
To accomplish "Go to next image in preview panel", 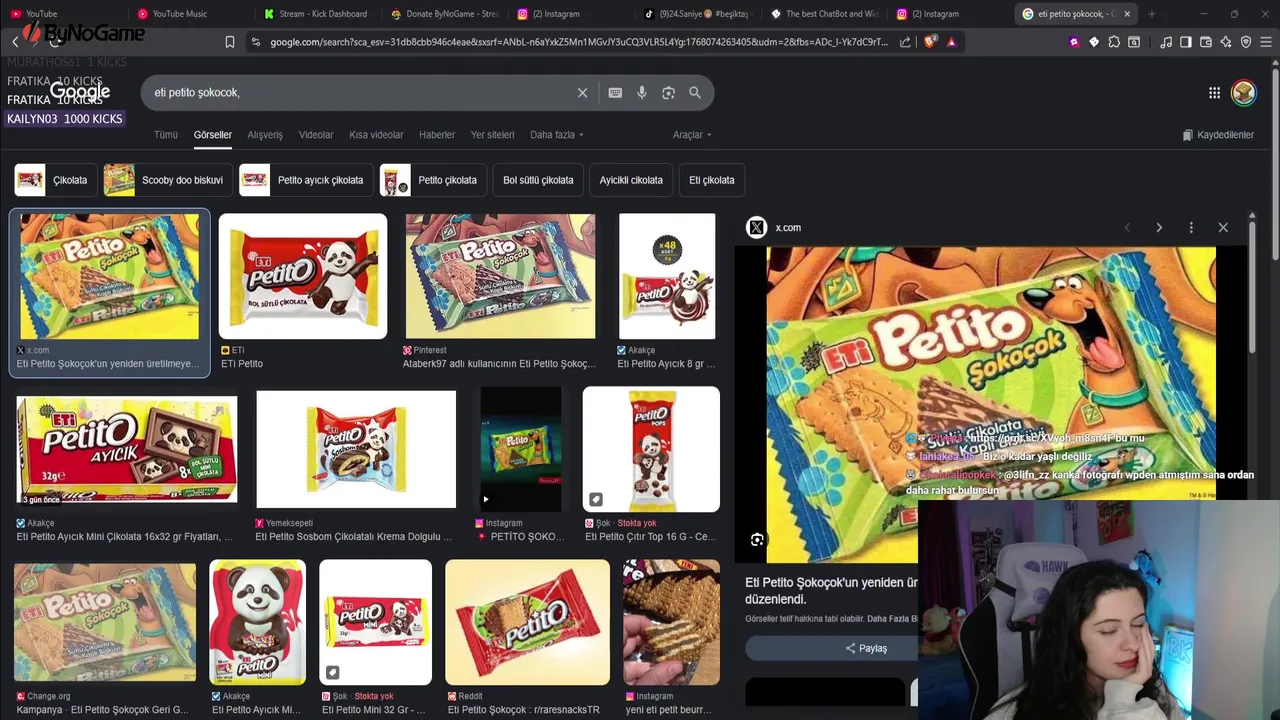I will tap(1159, 228).
